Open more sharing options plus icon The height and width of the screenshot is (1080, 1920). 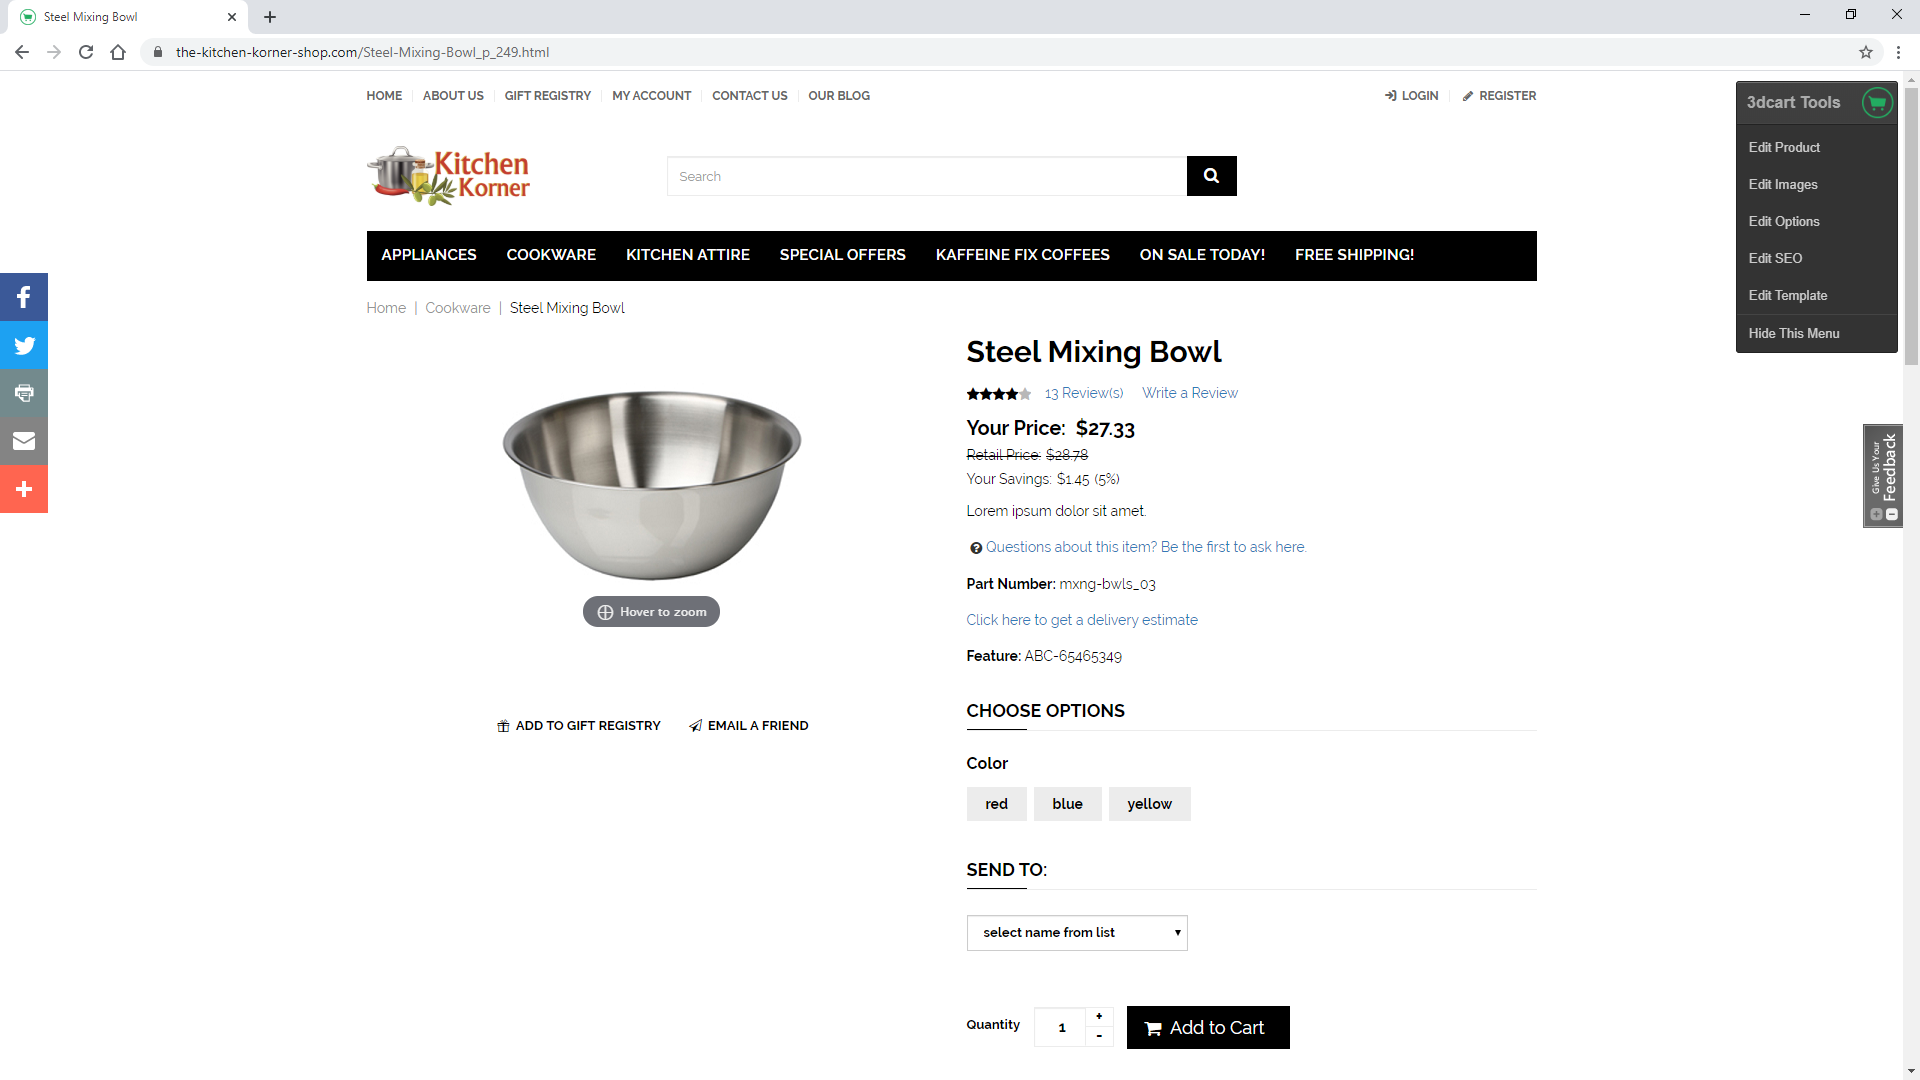[x=24, y=489]
